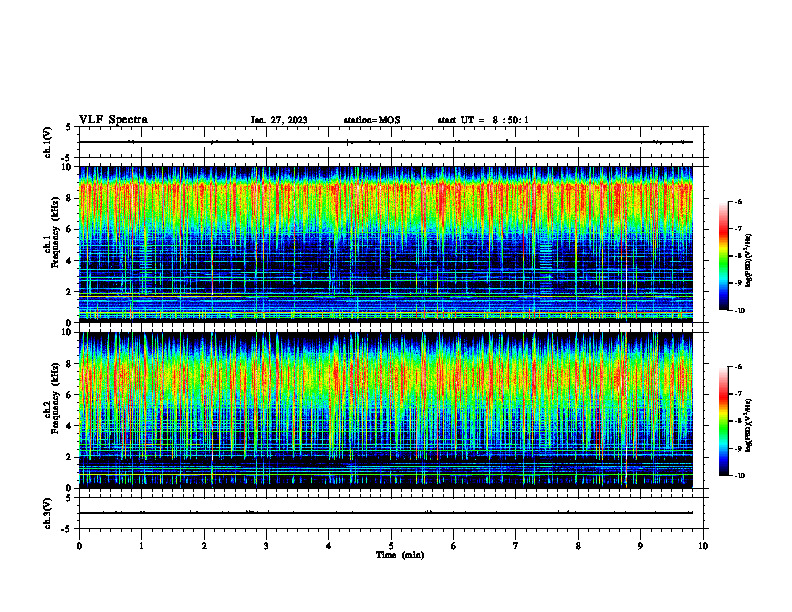Click the "ch.3(V)" waveform axis label
Screen dimensions: 792x612
click(47, 513)
